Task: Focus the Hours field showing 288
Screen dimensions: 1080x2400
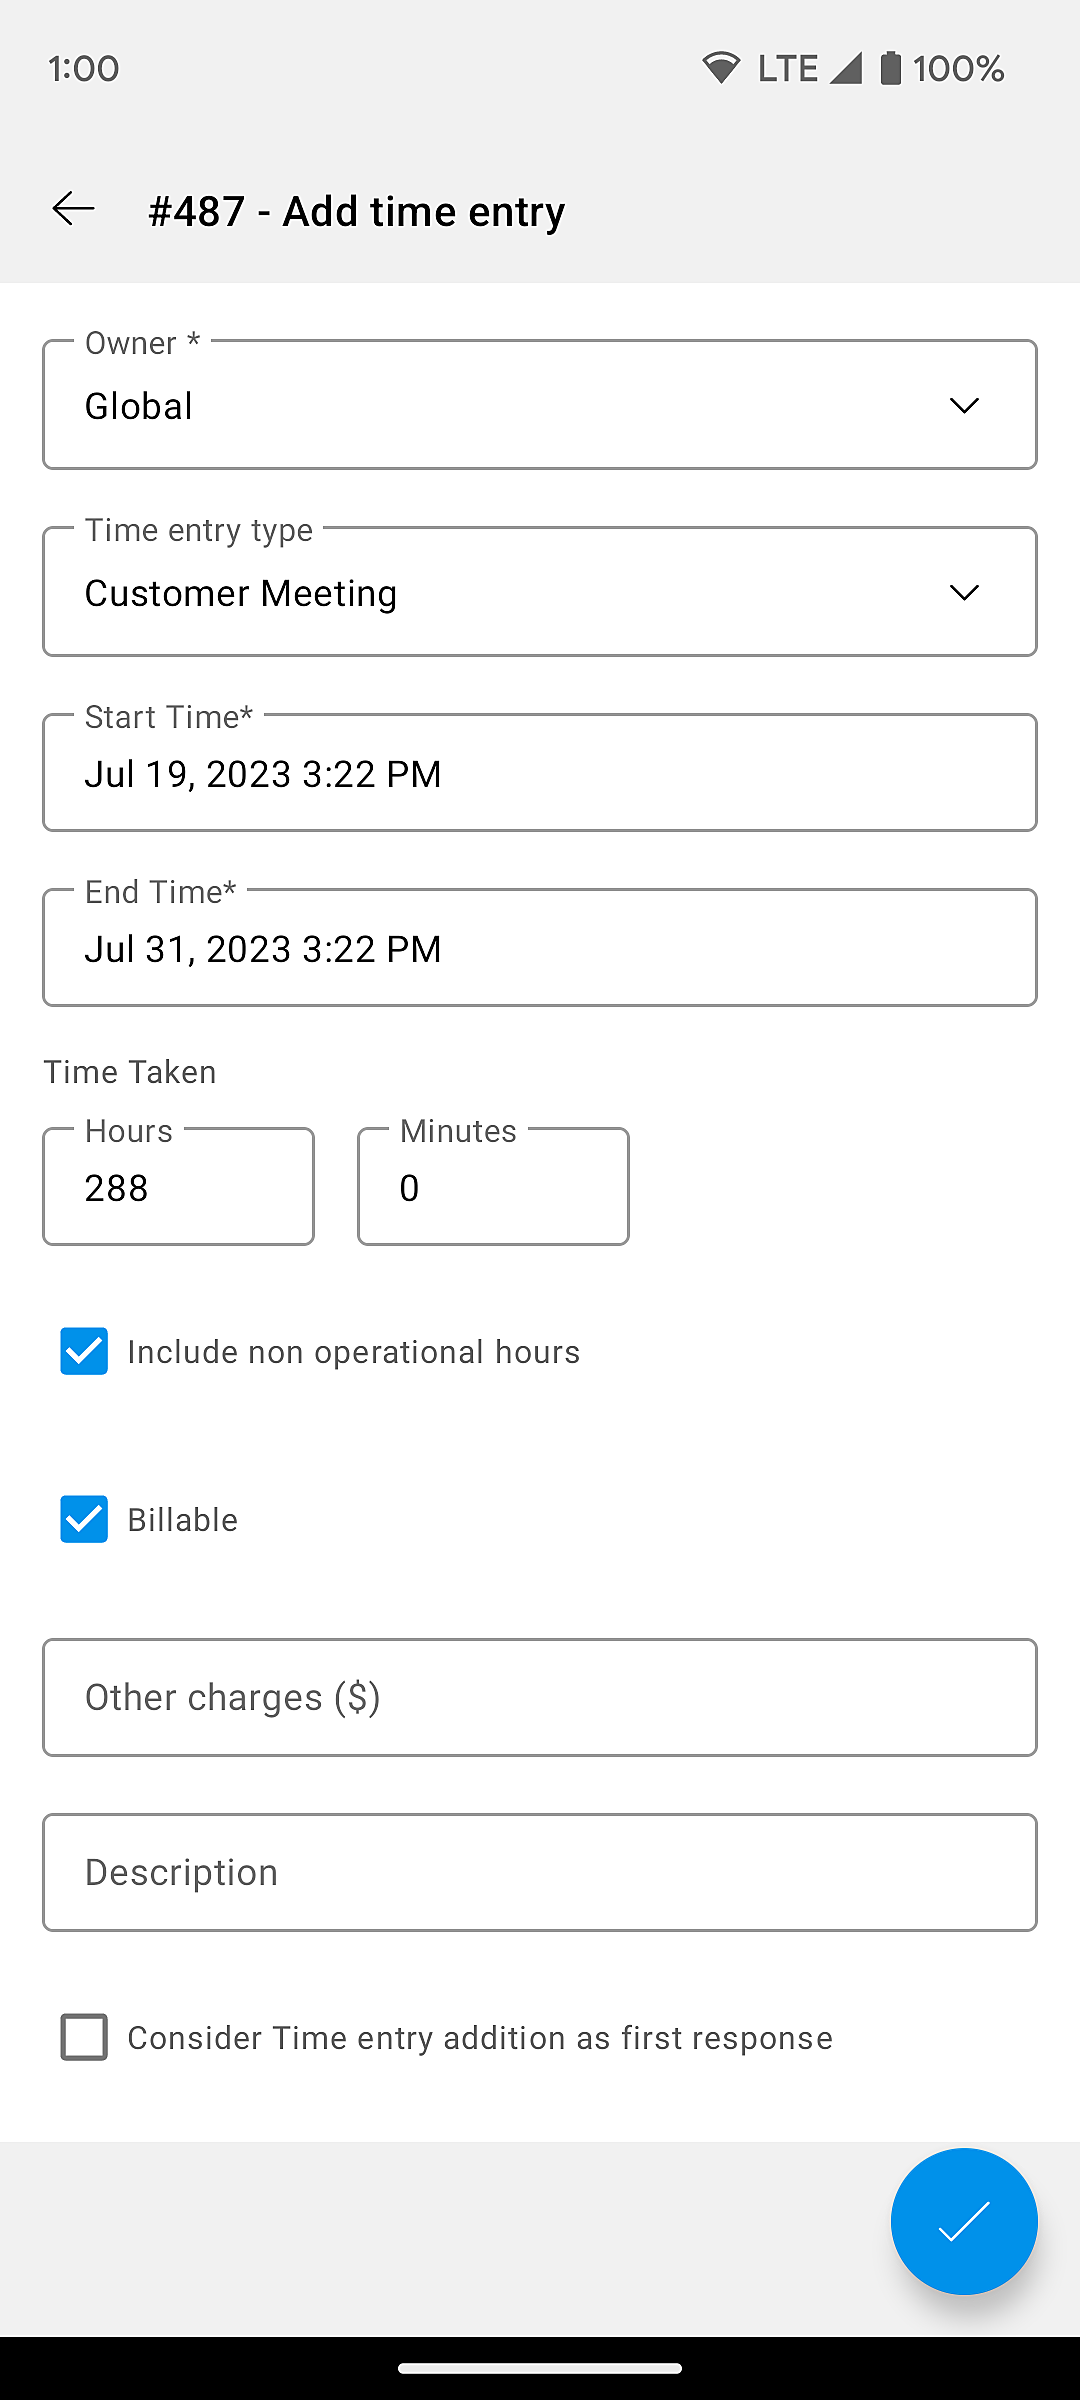Action: tap(178, 1187)
